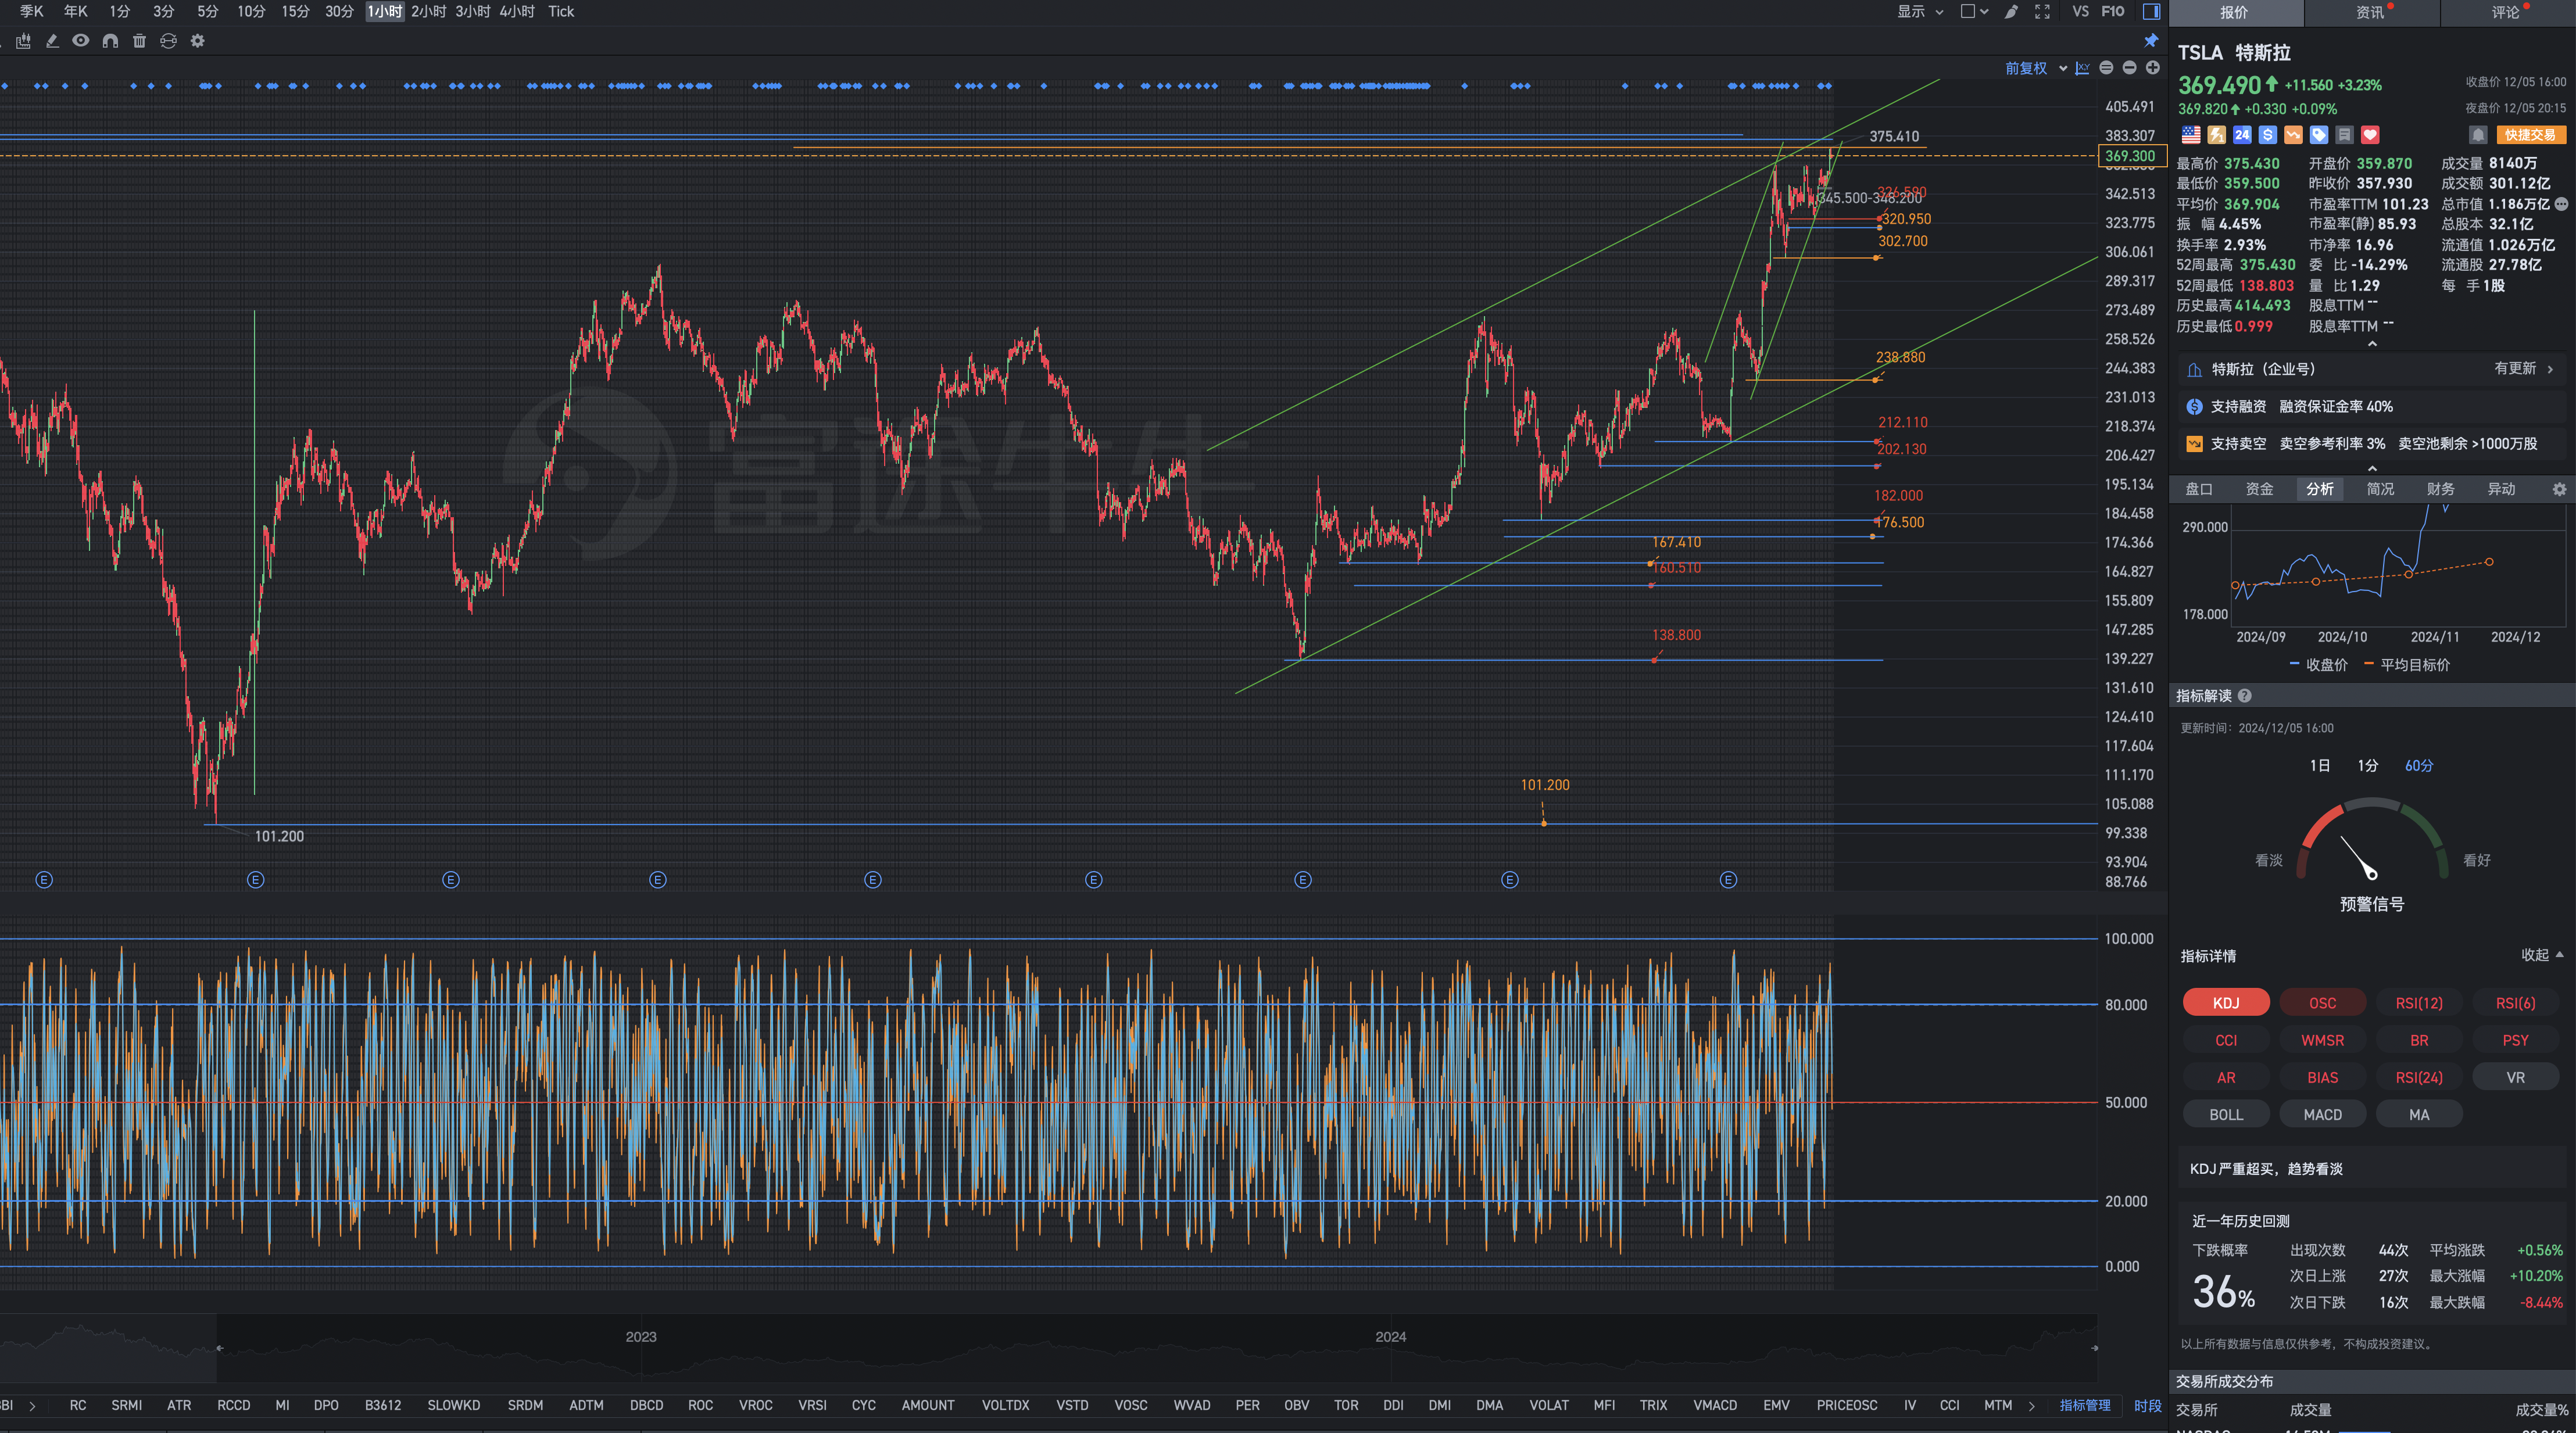Toggle drawings visibility with the eye icon
This screenshot has height=1433, width=2576.
pyautogui.click(x=81, y=41)
